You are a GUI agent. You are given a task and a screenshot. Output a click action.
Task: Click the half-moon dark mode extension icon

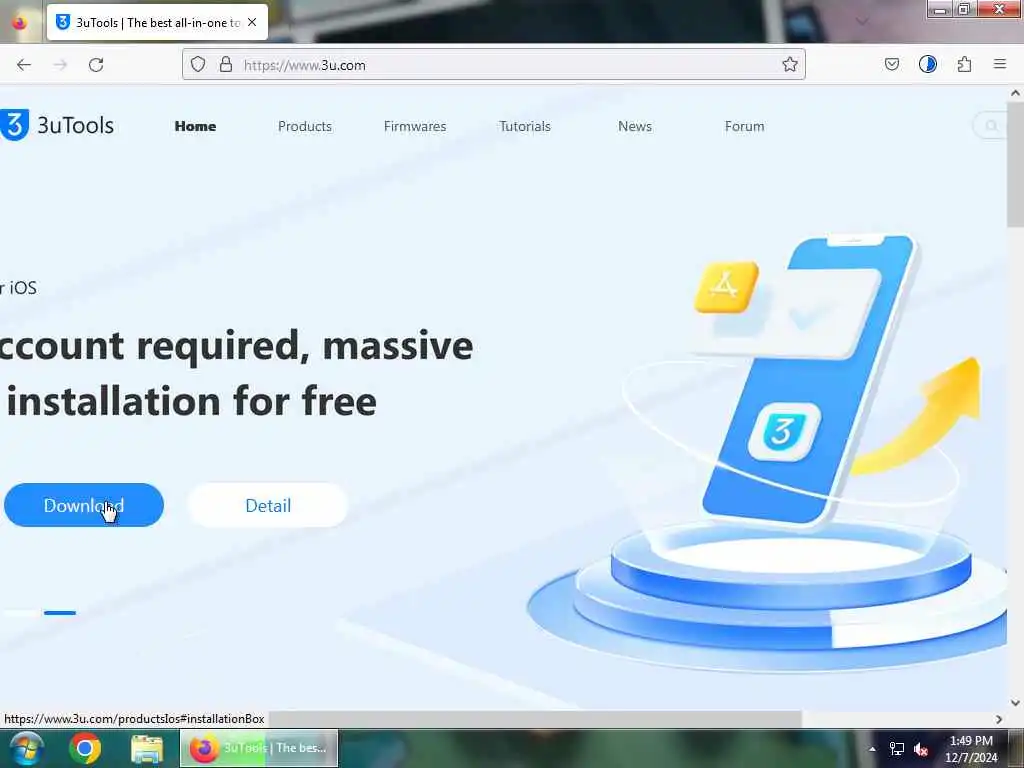click(927, 64)
